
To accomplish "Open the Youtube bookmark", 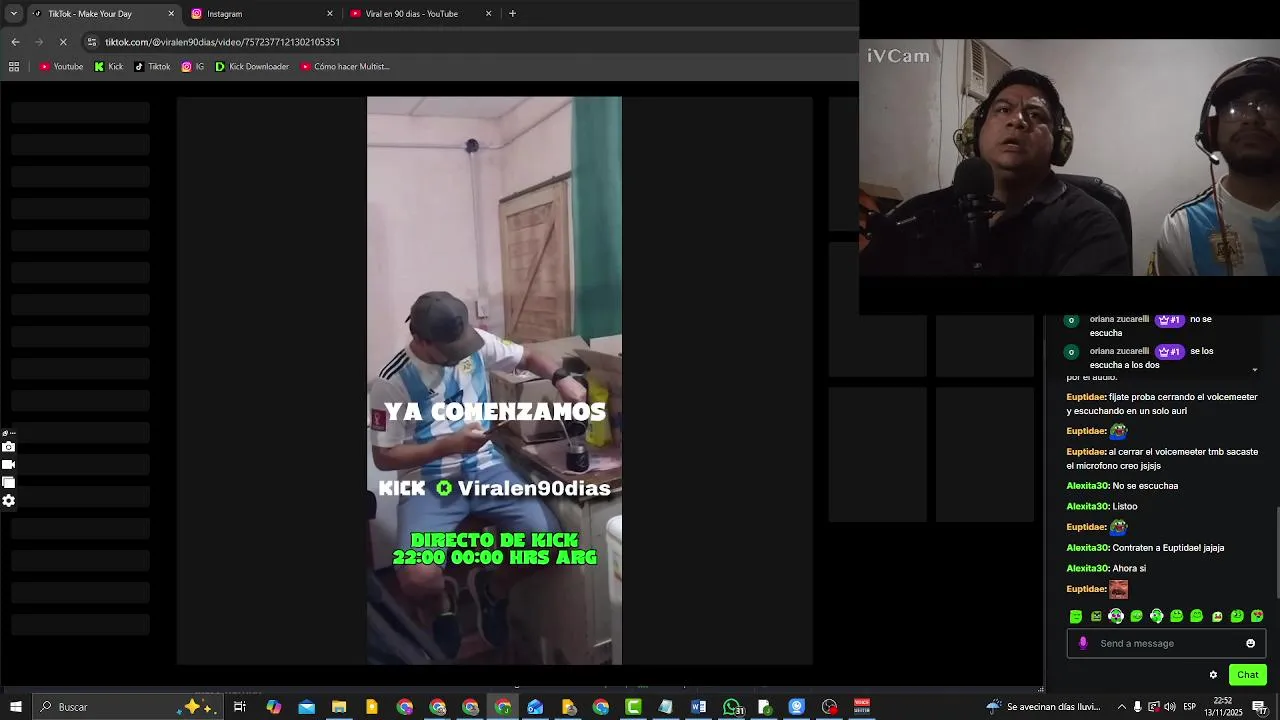I will 61,67.
